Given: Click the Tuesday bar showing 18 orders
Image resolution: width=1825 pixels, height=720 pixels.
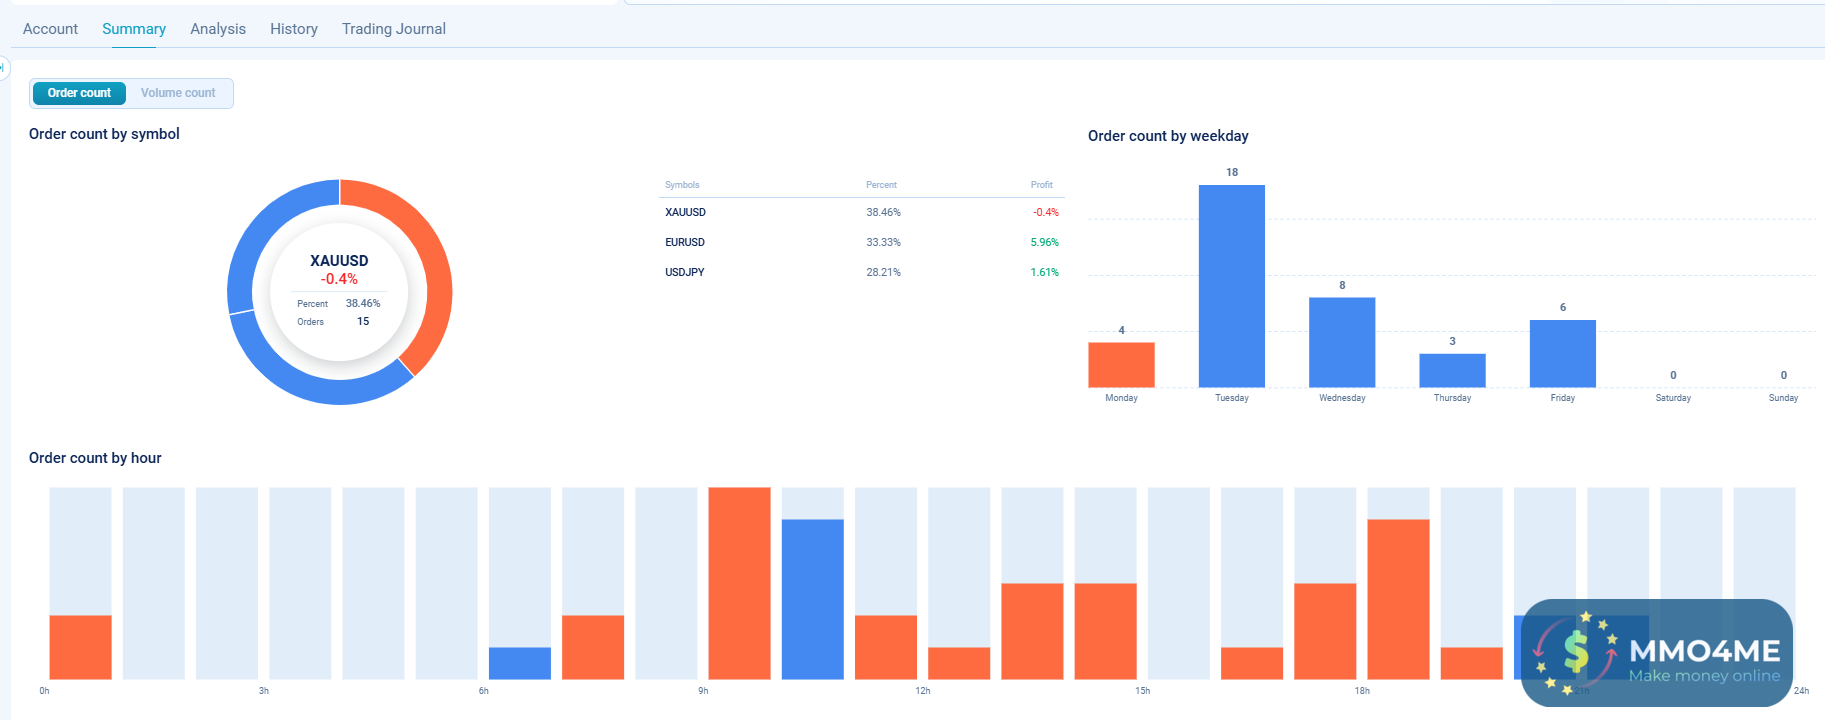Looking at the screenshot, I should tap(1231, 286).
